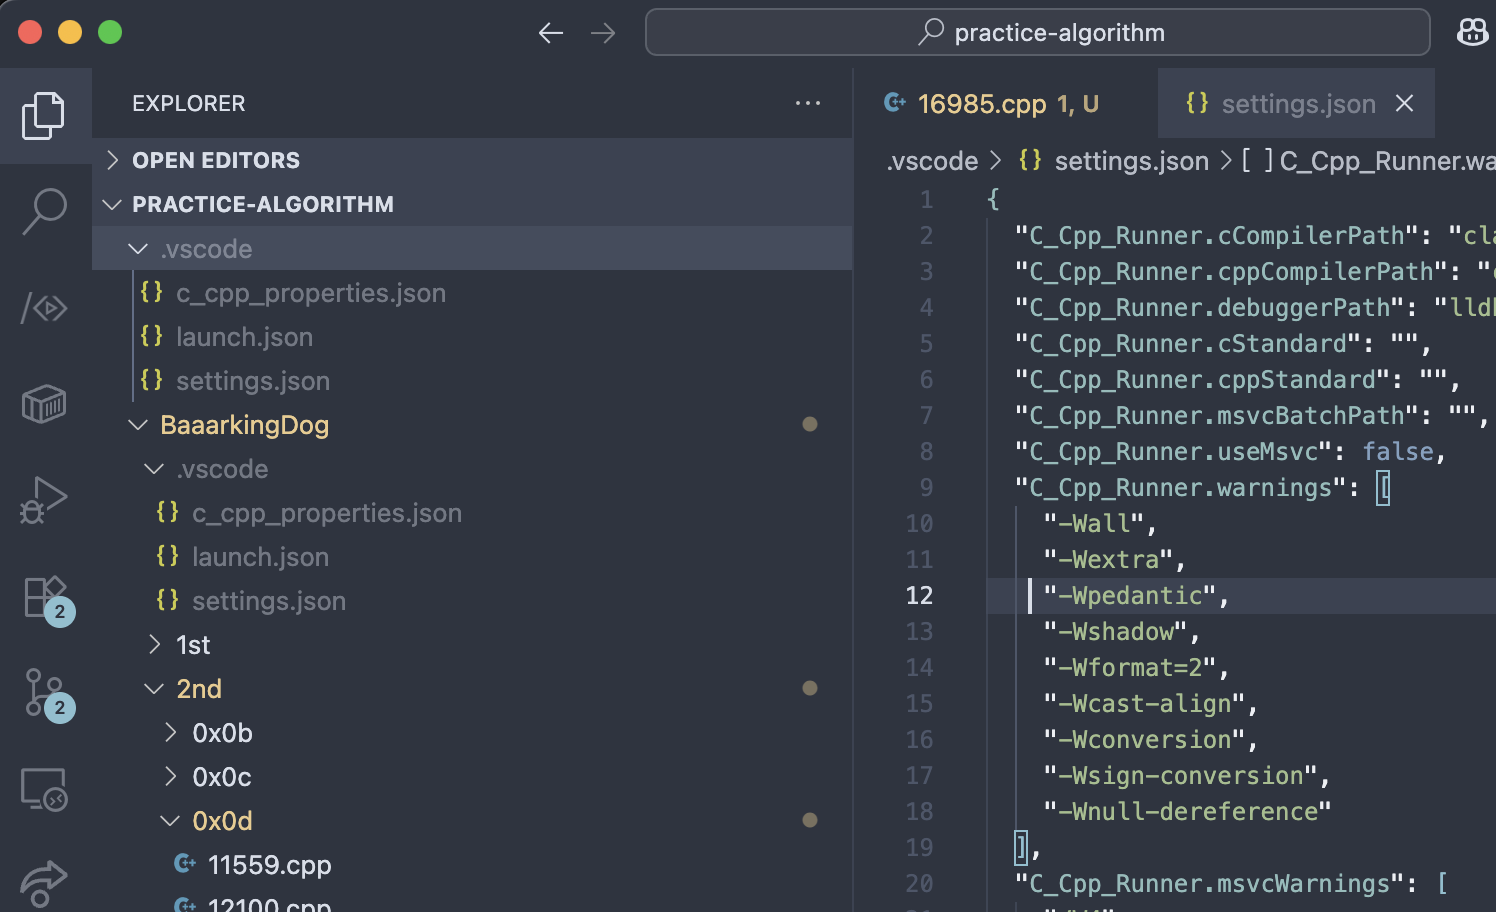Open the Live Share view

[45, 882]
